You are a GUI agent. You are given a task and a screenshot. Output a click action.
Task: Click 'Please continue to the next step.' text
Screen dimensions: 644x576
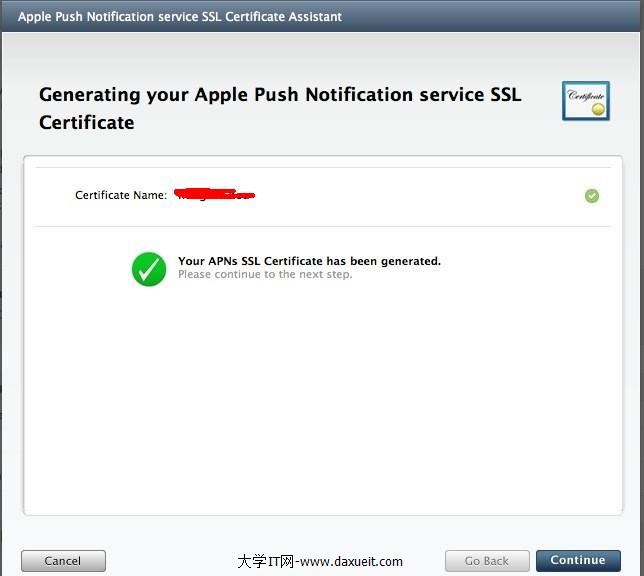265,274
